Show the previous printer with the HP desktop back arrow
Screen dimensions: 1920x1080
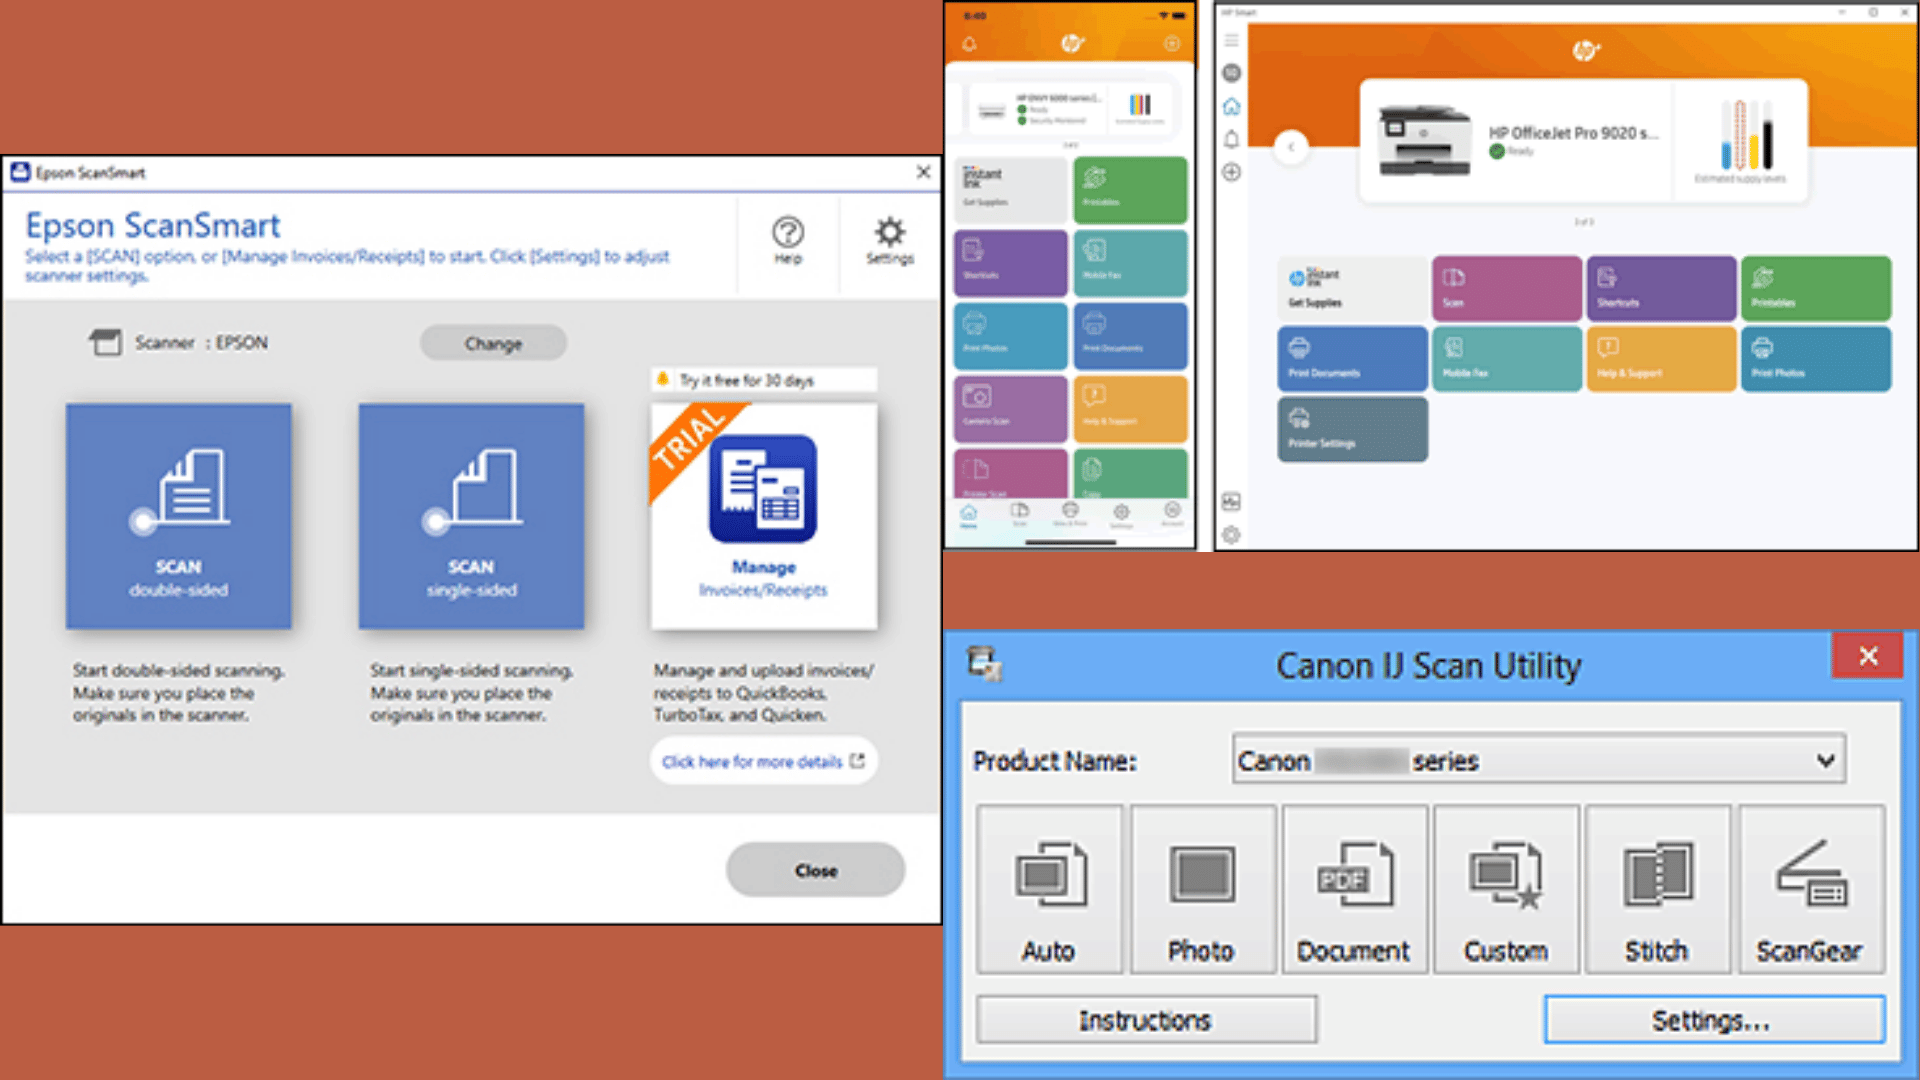click(1291, 147)
